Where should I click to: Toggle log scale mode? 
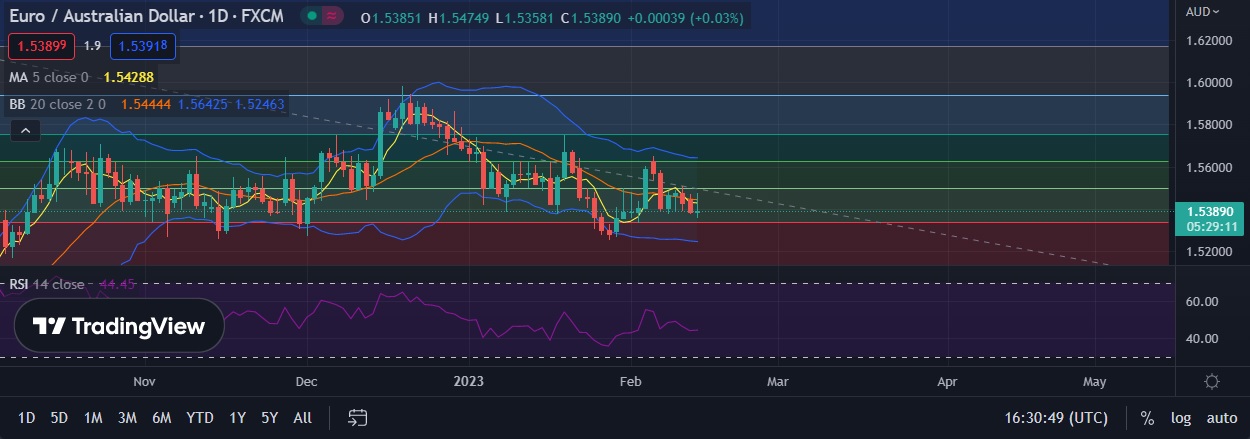pyautogui.click(x=1180, y=418)
